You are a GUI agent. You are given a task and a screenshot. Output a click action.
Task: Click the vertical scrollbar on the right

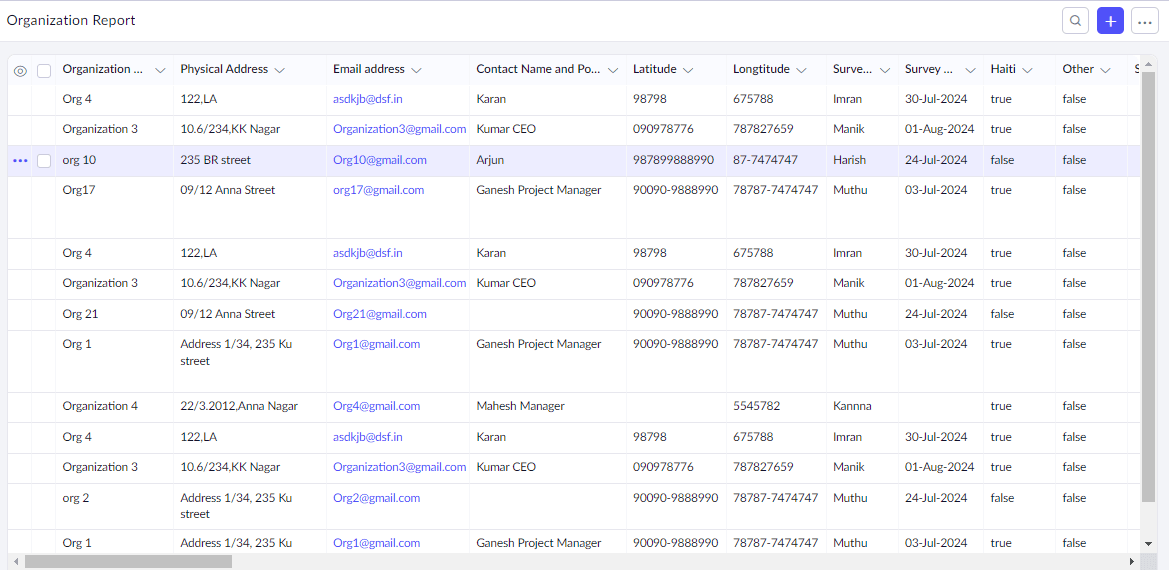[x=1148, y=300]
